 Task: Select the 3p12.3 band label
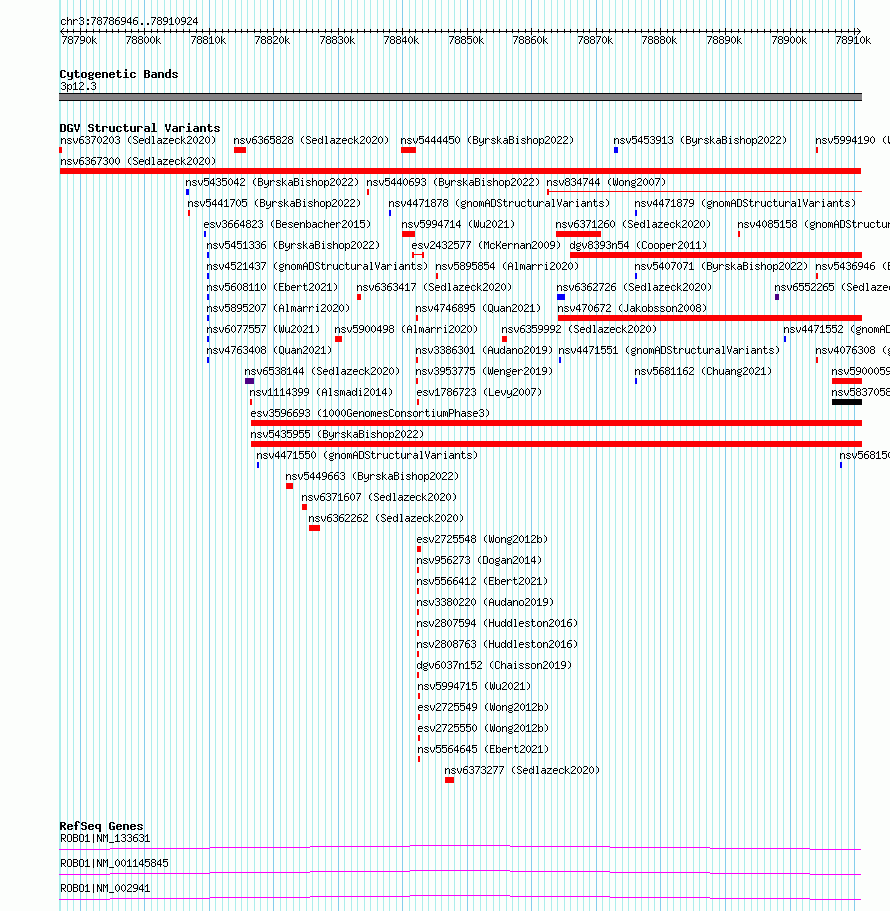coord(78,86)
